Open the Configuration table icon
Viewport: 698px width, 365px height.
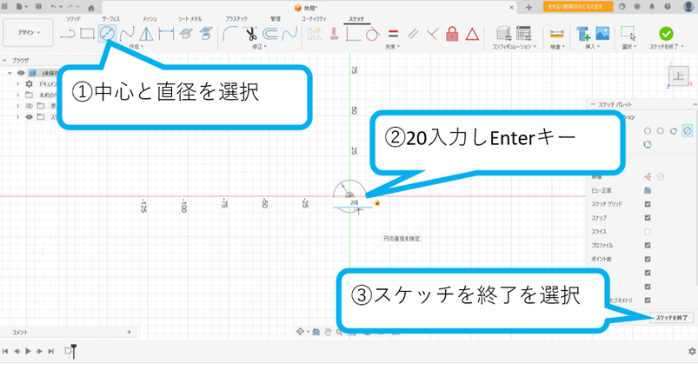click(524, 34)
